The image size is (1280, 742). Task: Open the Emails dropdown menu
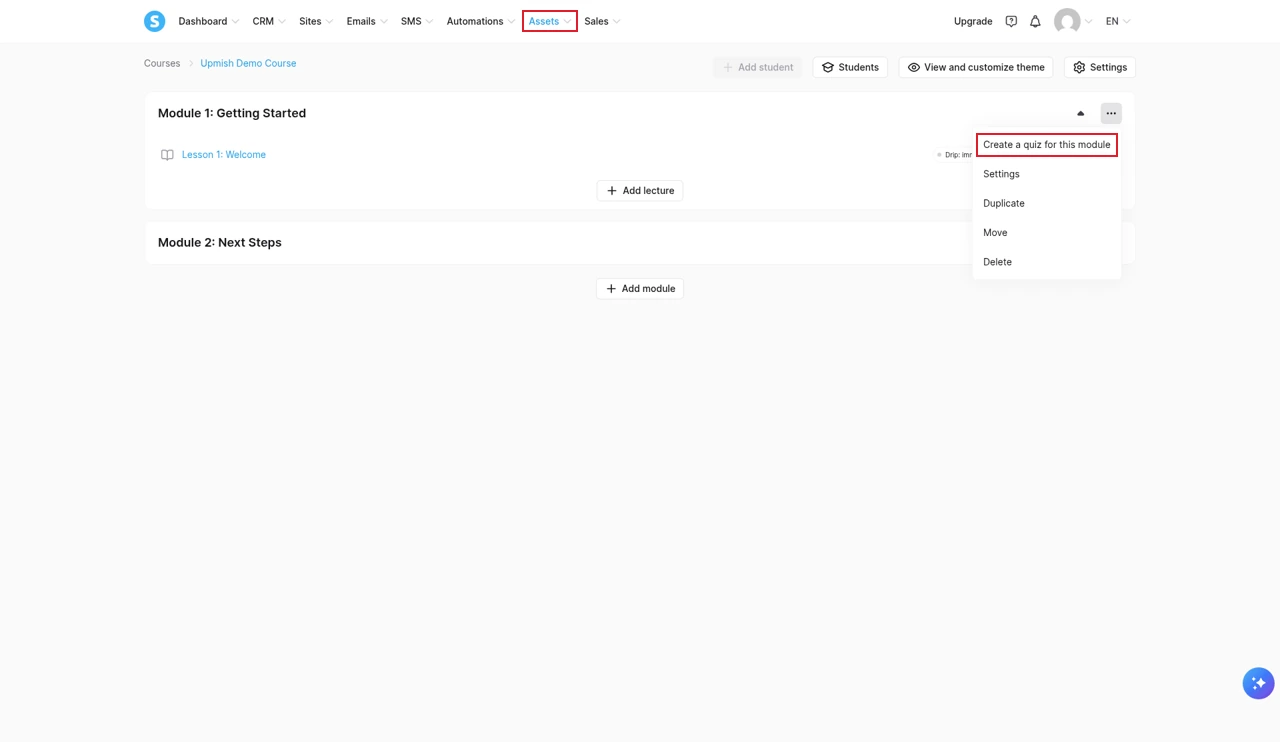[x=366, y=21]
